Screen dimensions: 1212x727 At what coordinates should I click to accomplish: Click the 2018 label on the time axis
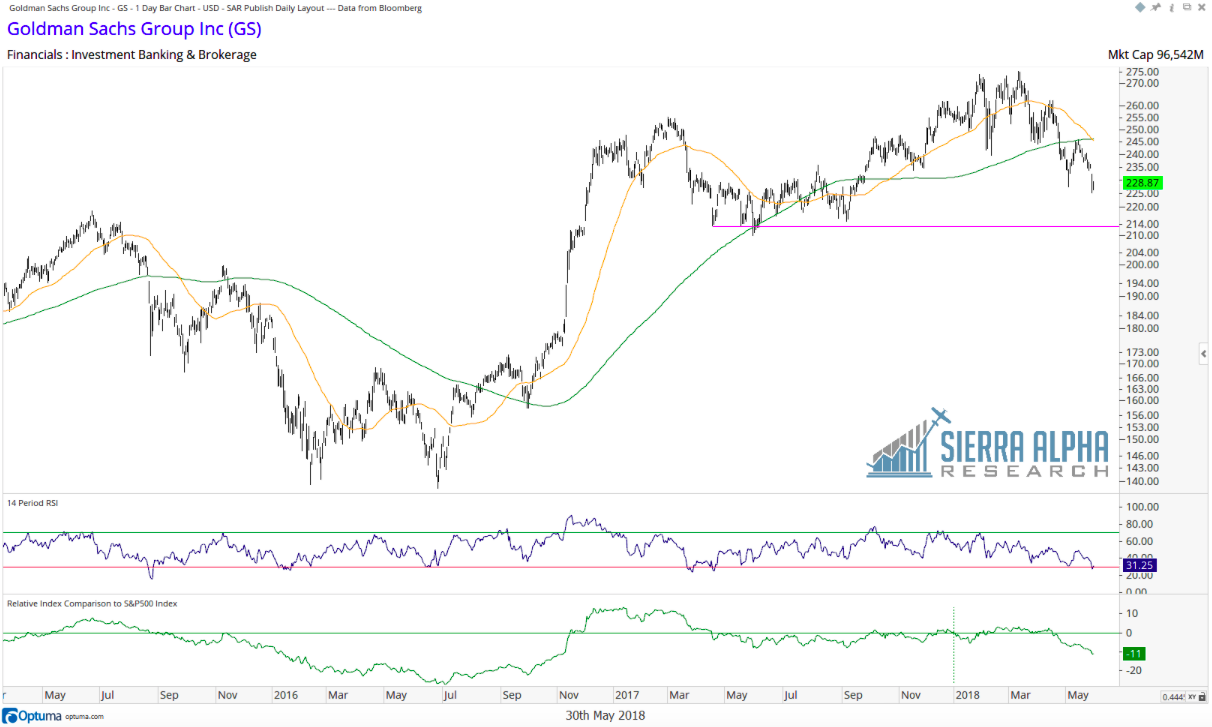(967, 694)
